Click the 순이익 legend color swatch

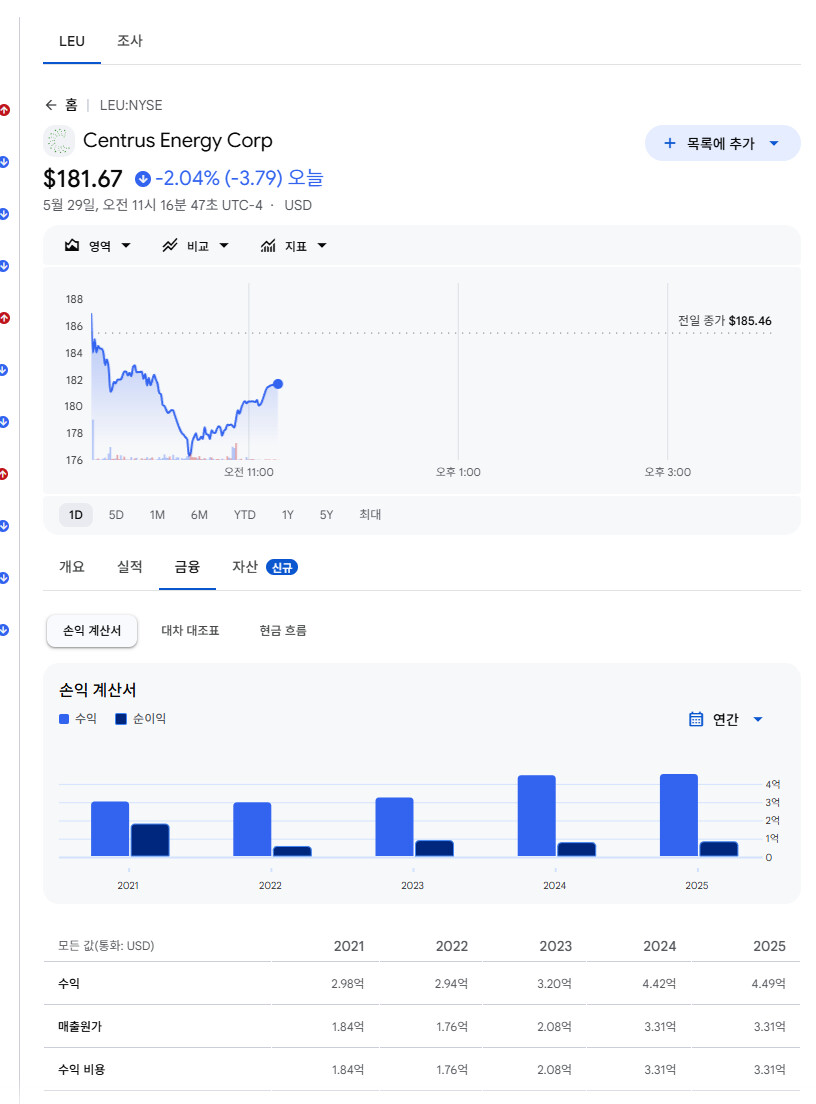(x=120, y=719)
